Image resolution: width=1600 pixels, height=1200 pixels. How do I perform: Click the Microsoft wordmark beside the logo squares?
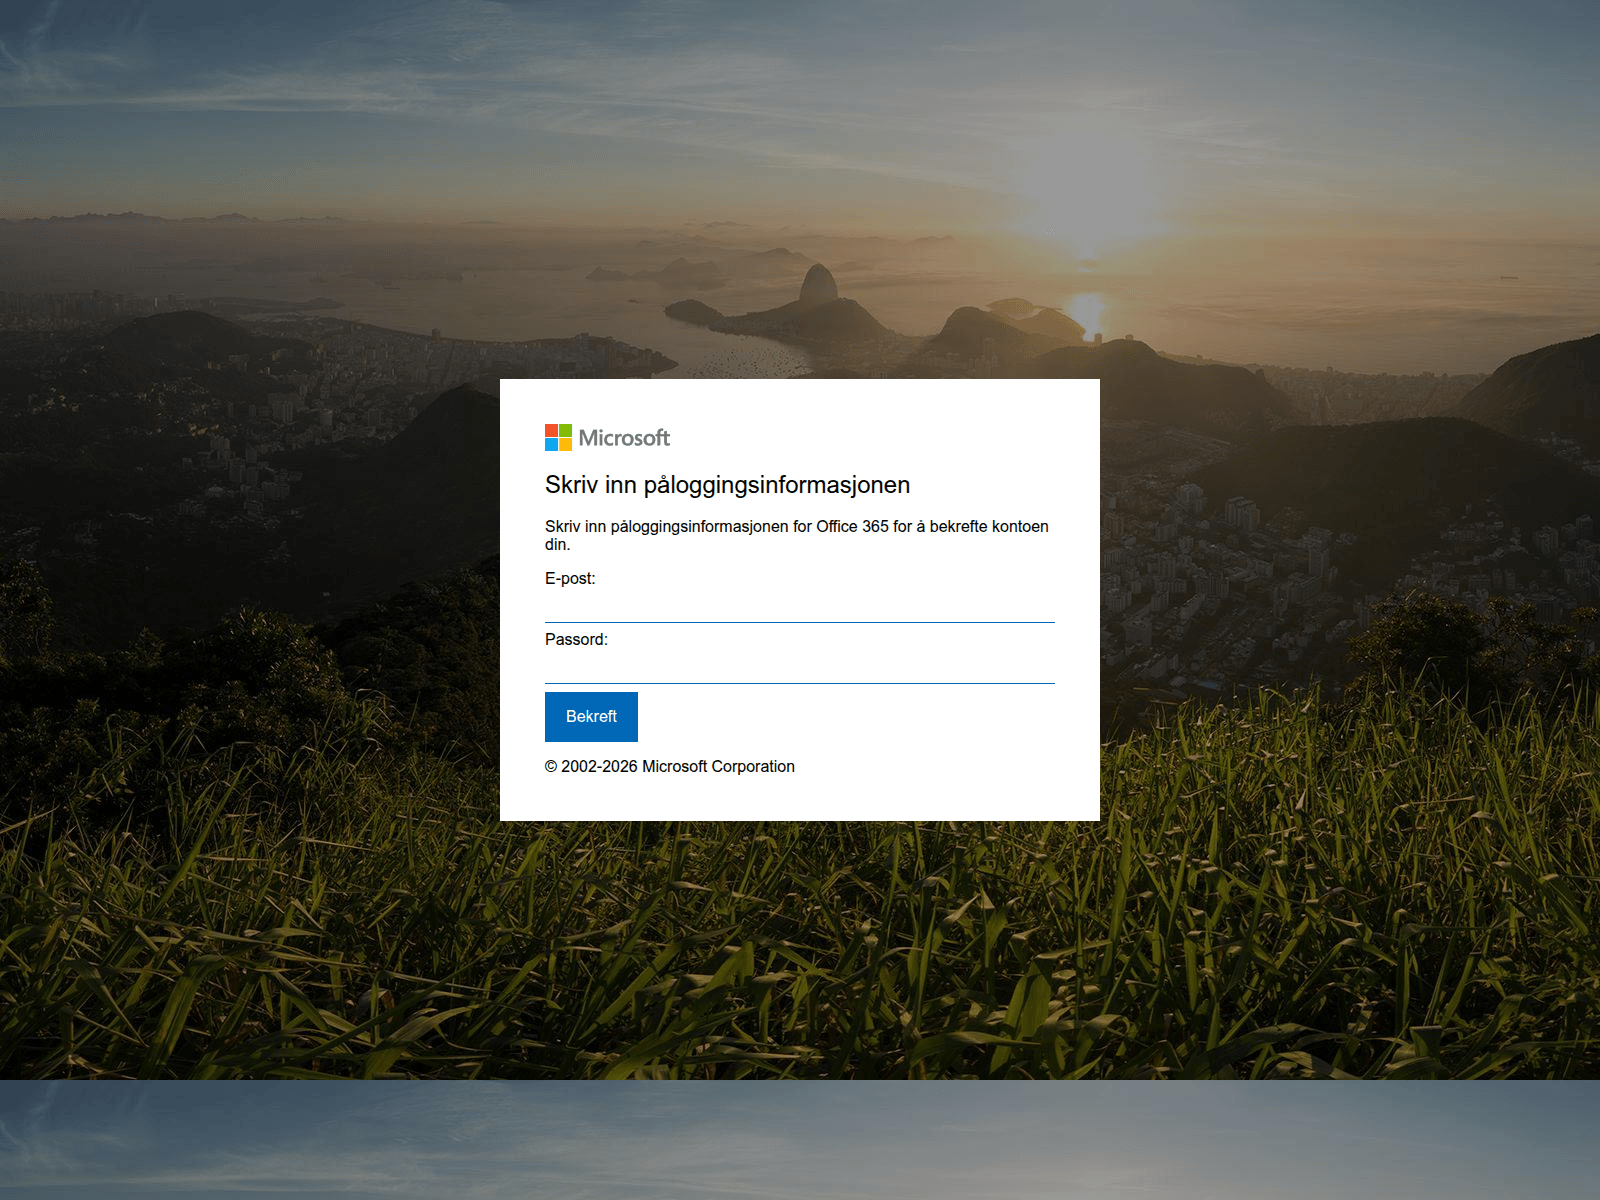point(624,437)
